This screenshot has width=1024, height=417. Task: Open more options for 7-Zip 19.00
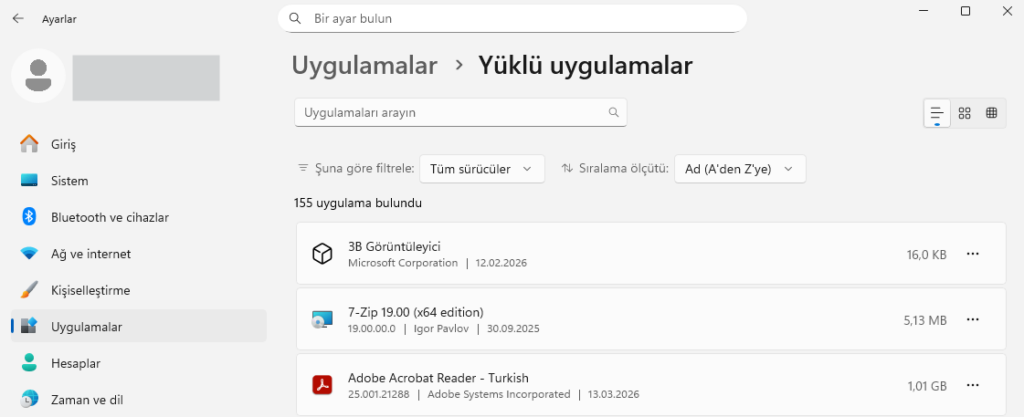(972, 319)
